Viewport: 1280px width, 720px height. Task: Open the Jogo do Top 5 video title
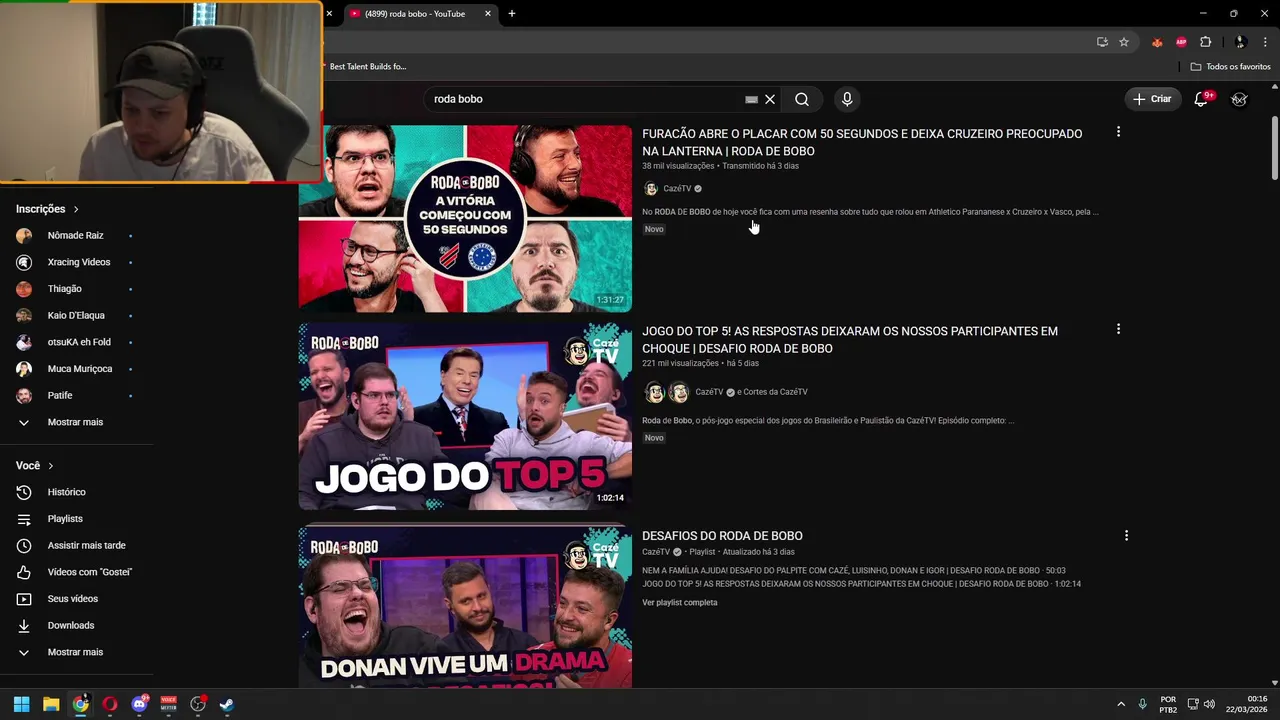pyautogui.click(x=850, y=340)
